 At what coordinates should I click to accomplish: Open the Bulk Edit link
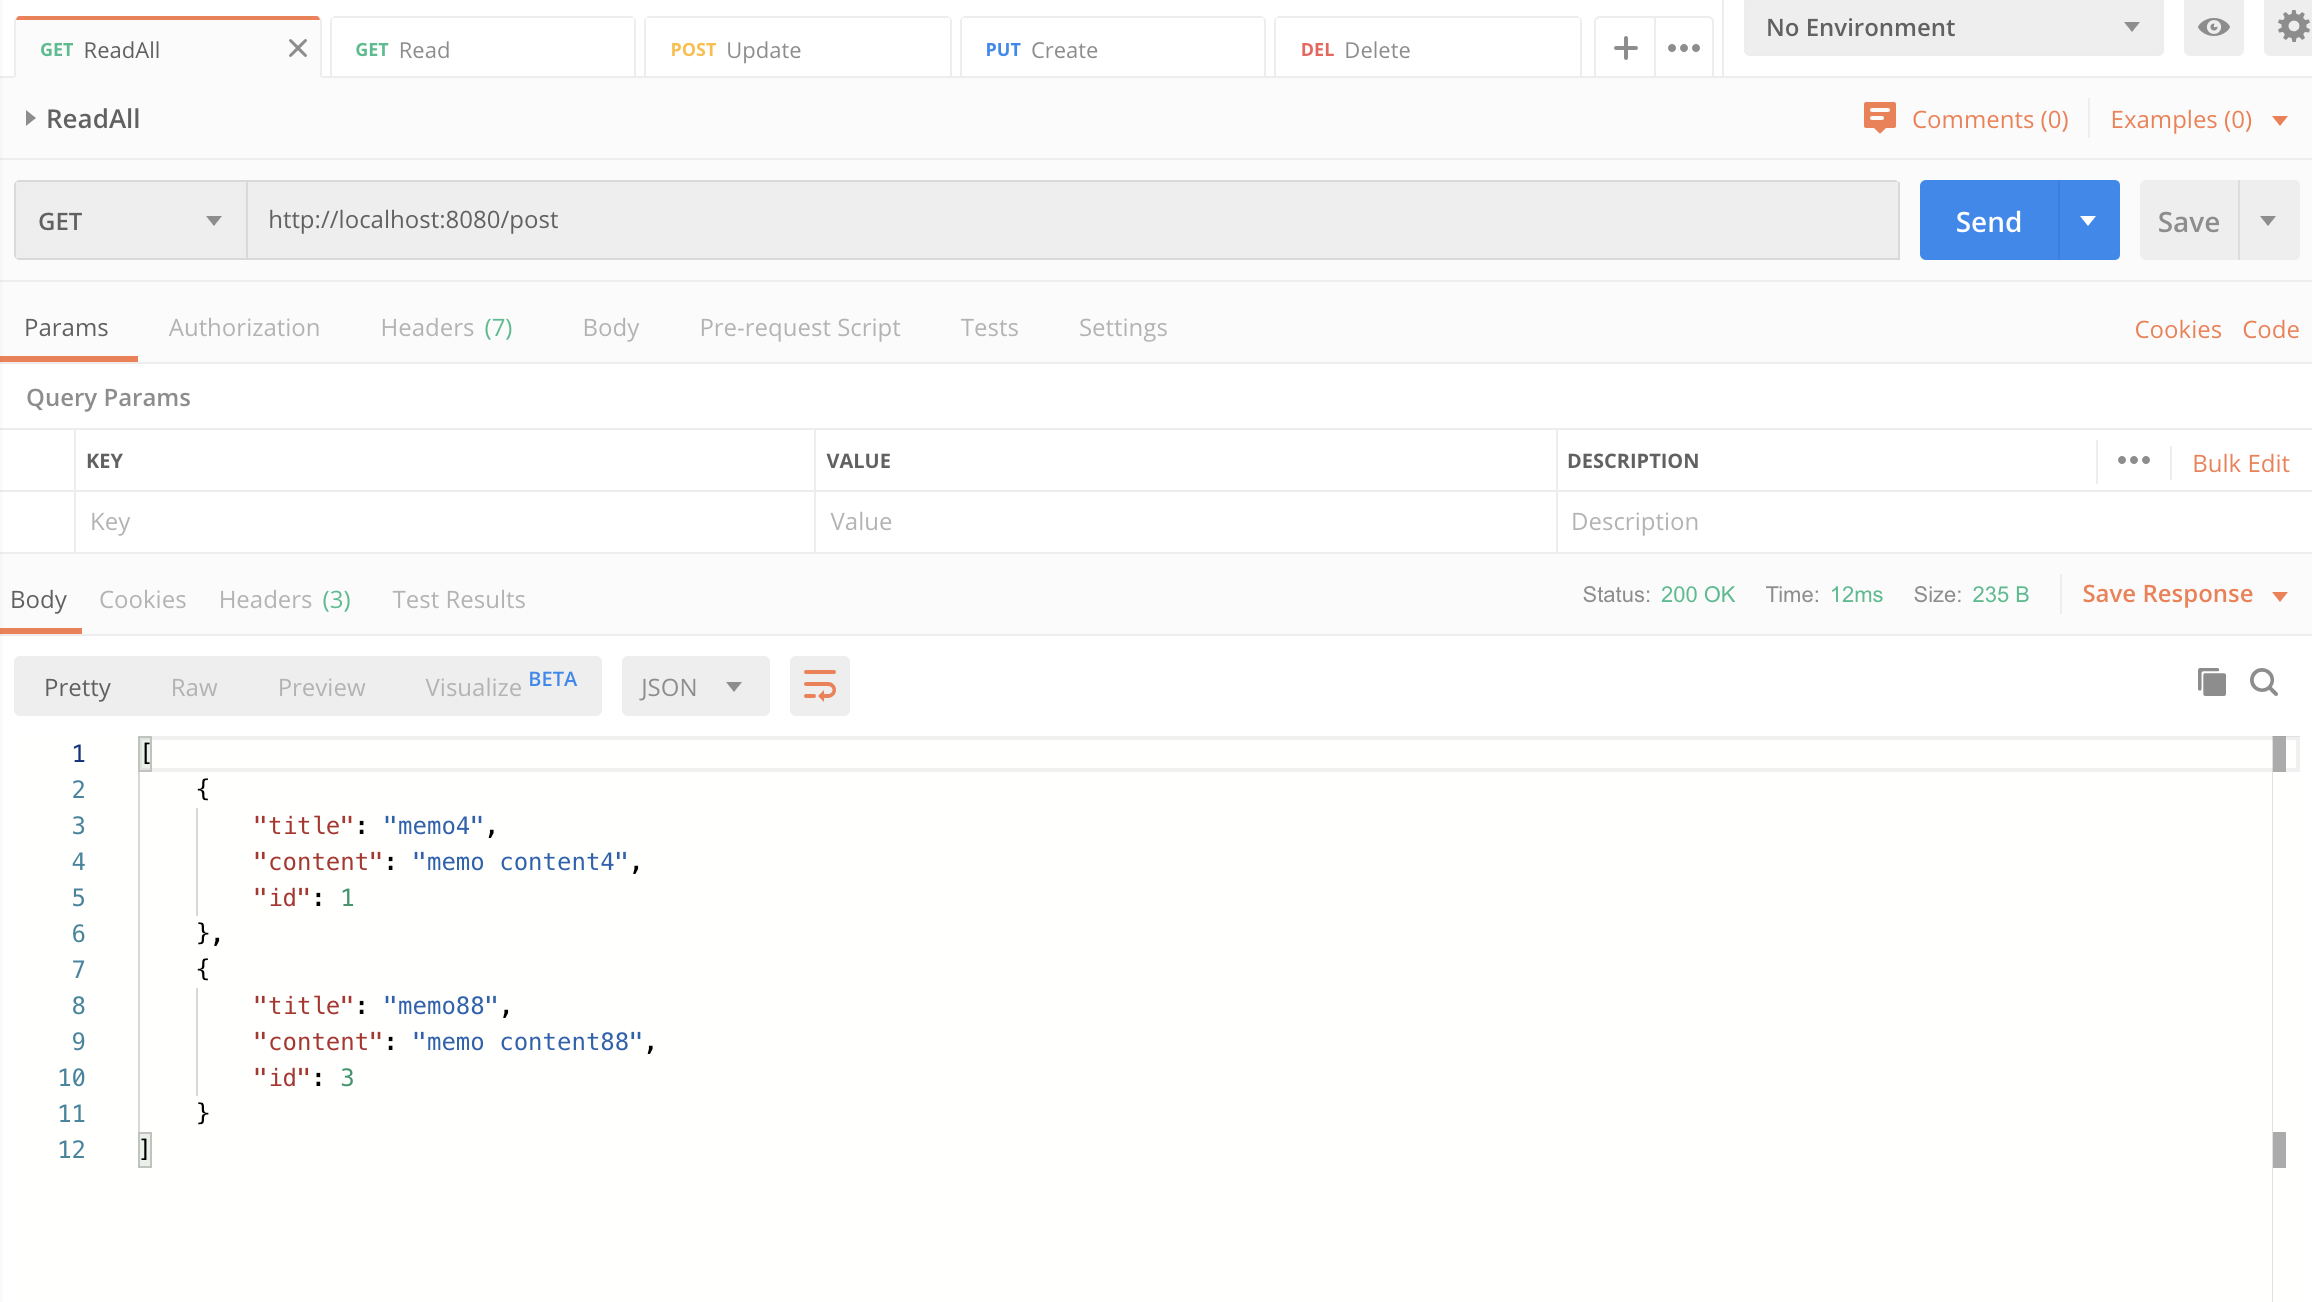click(x=2240, y=463)
